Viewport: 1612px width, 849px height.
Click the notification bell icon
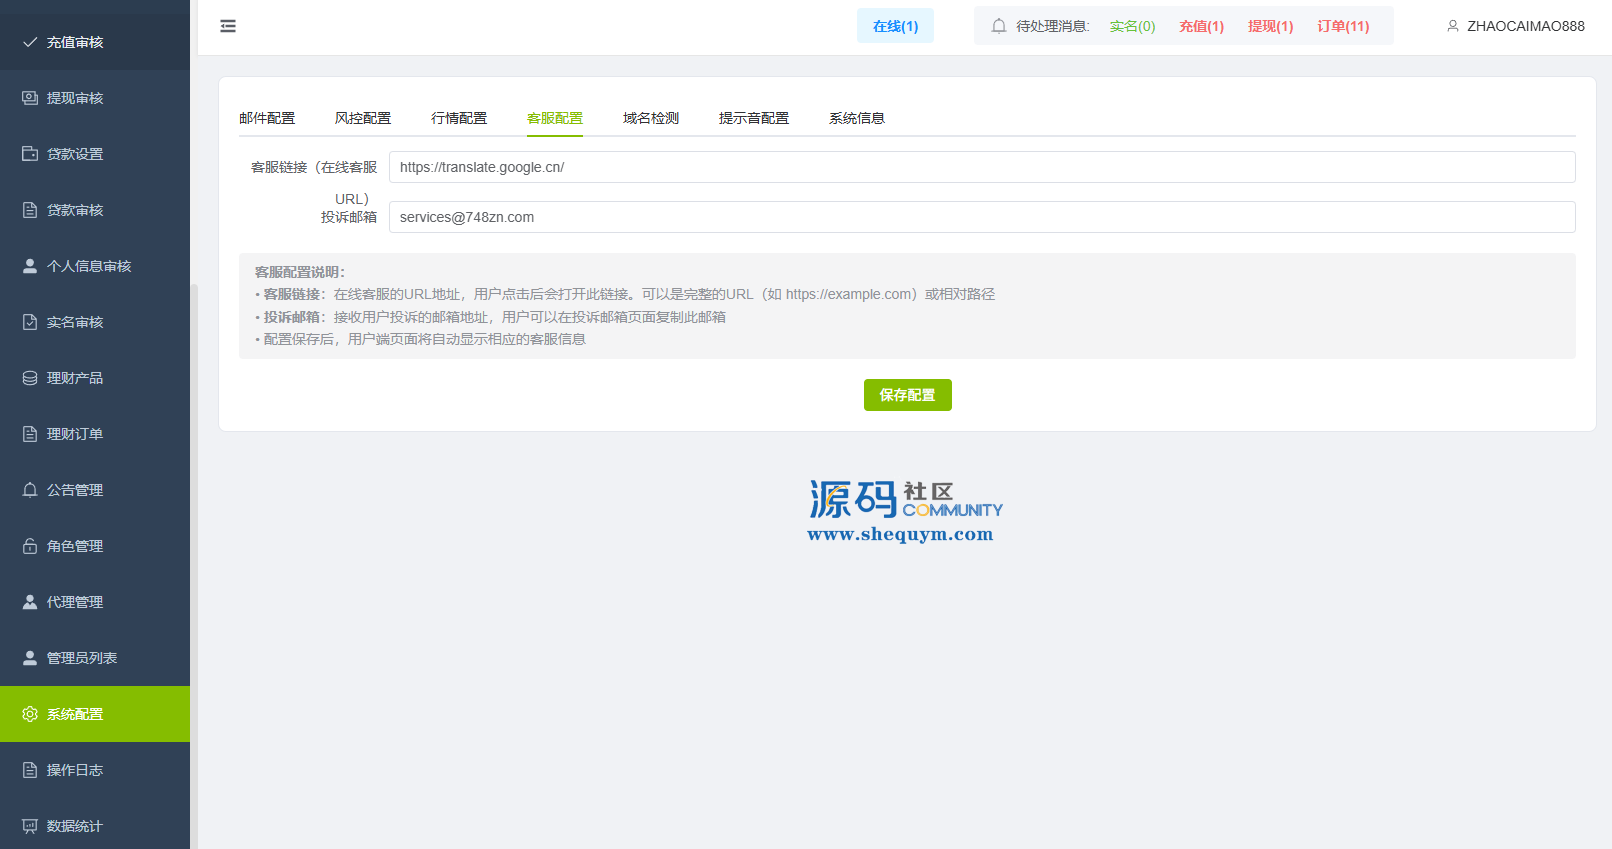(998, 26)
